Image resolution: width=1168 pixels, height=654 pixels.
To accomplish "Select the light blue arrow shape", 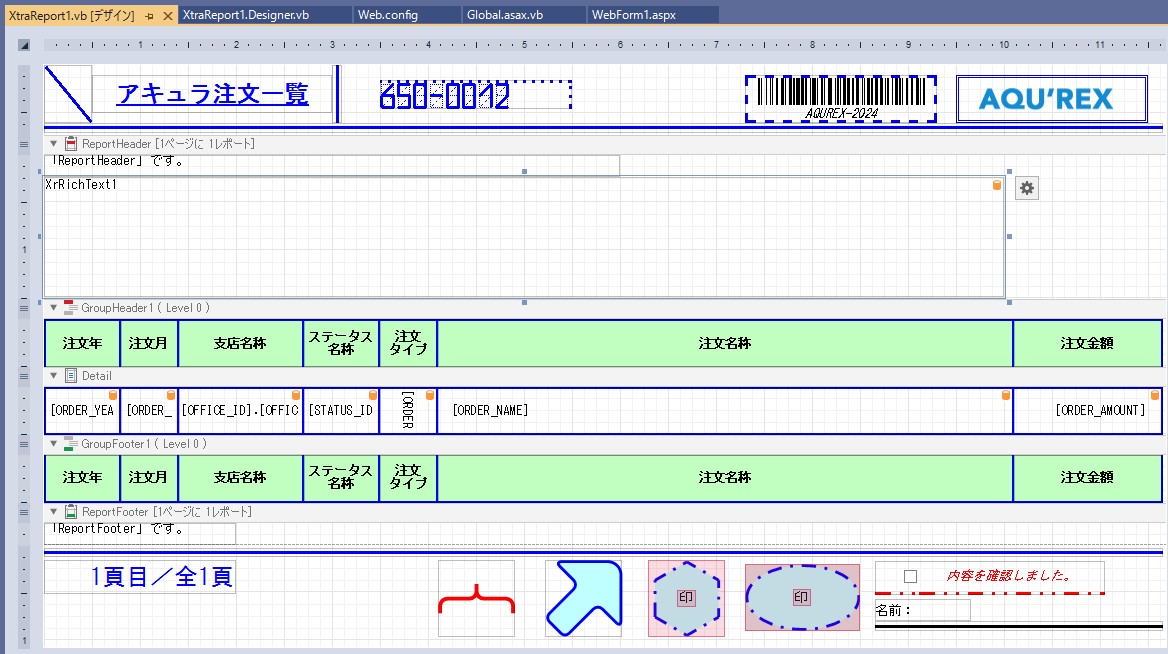I will click(x=583, y=598).
